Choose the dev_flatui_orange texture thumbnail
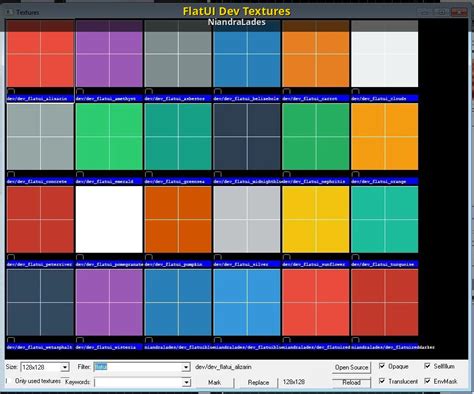The height and width of the screenshot is (394, 474). click(x=385, y=136)
